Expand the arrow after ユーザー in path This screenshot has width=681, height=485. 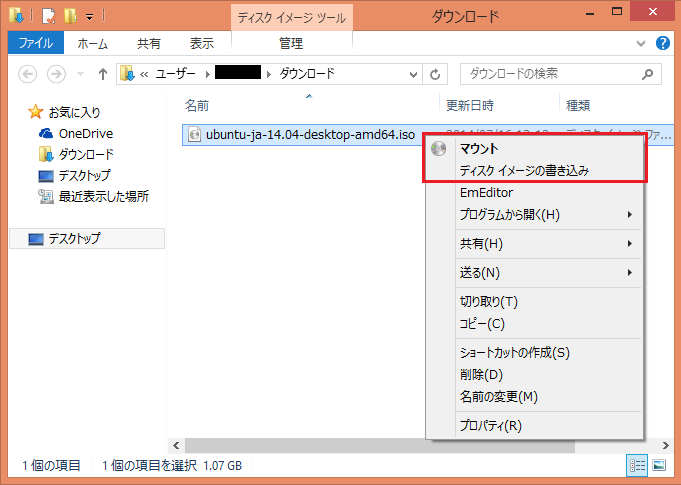click(x=207, y=74)
